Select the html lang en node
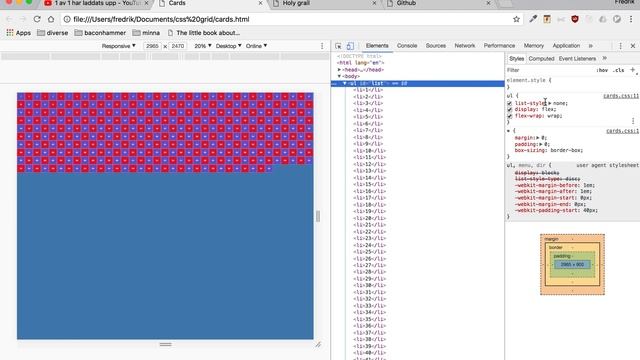Viewport: 640px width, 360px height. (x=360, y=63)
